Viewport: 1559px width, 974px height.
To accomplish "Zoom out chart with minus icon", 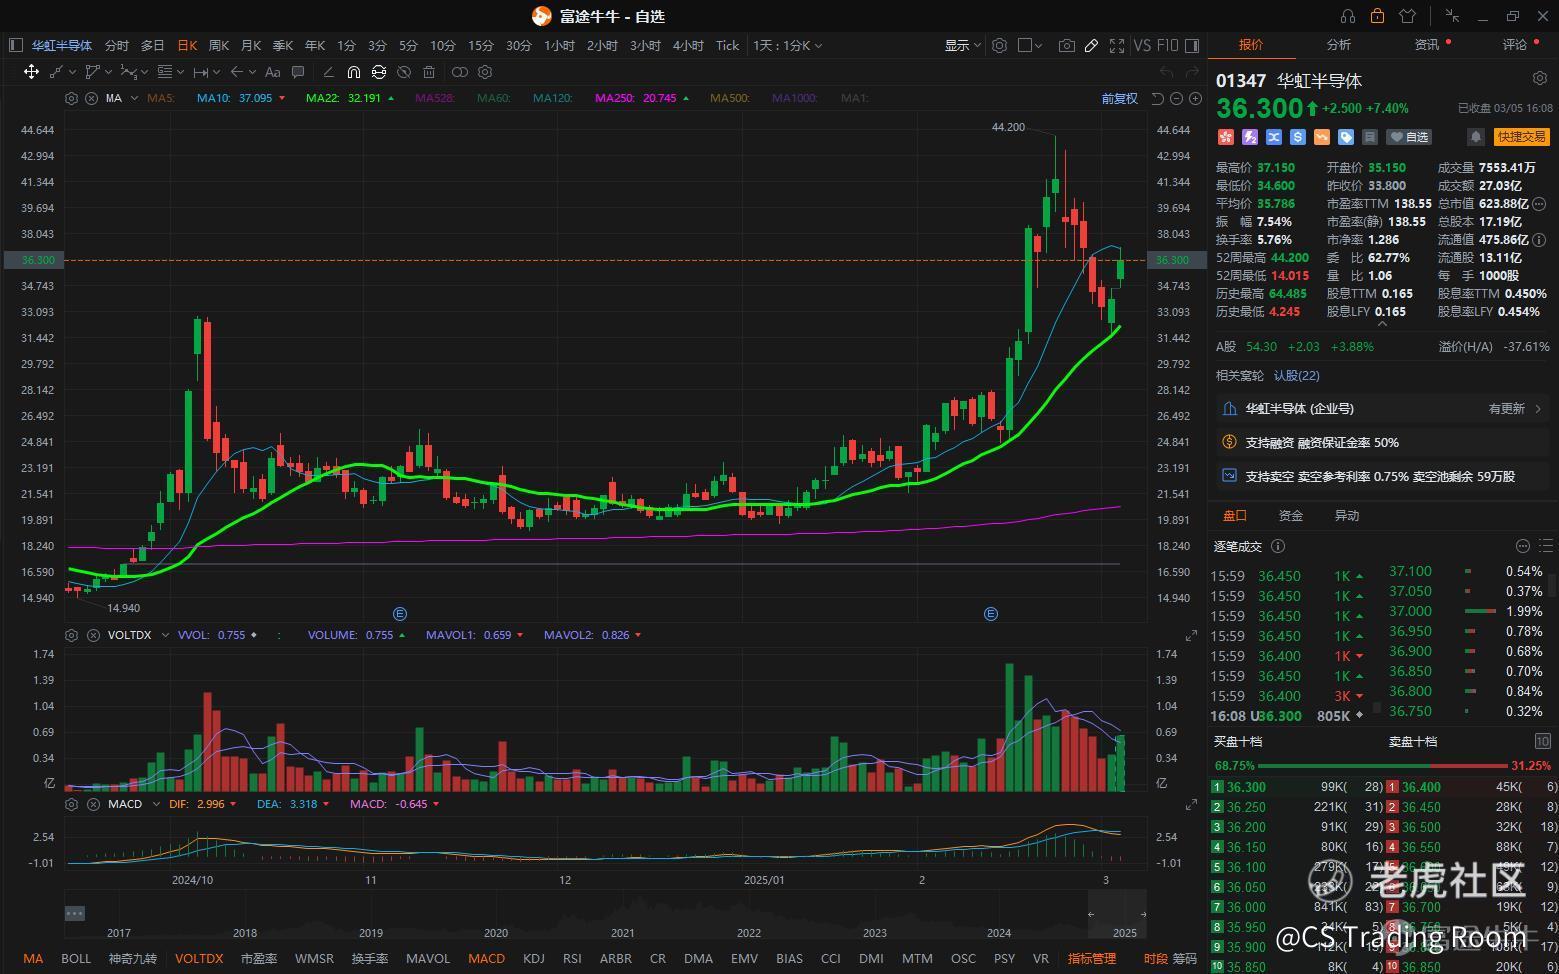I will click(x=1177, y=98).
